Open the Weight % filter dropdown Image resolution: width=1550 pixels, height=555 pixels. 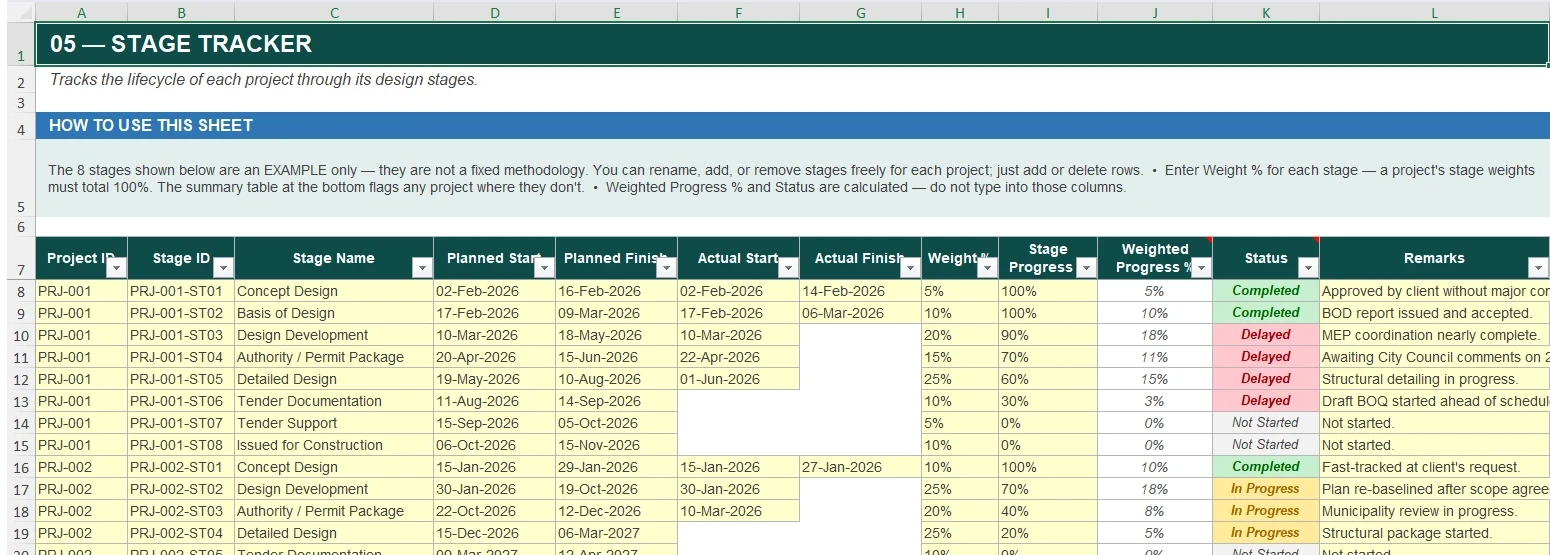(x=986, y=268)
